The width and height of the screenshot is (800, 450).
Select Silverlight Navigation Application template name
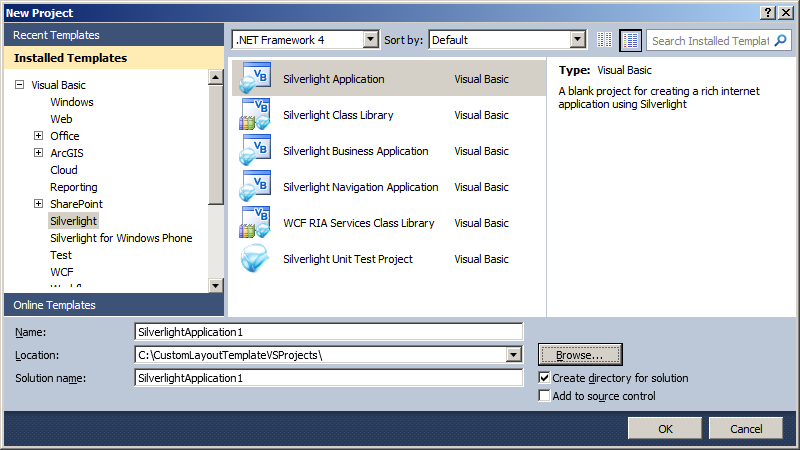point(361,187)
